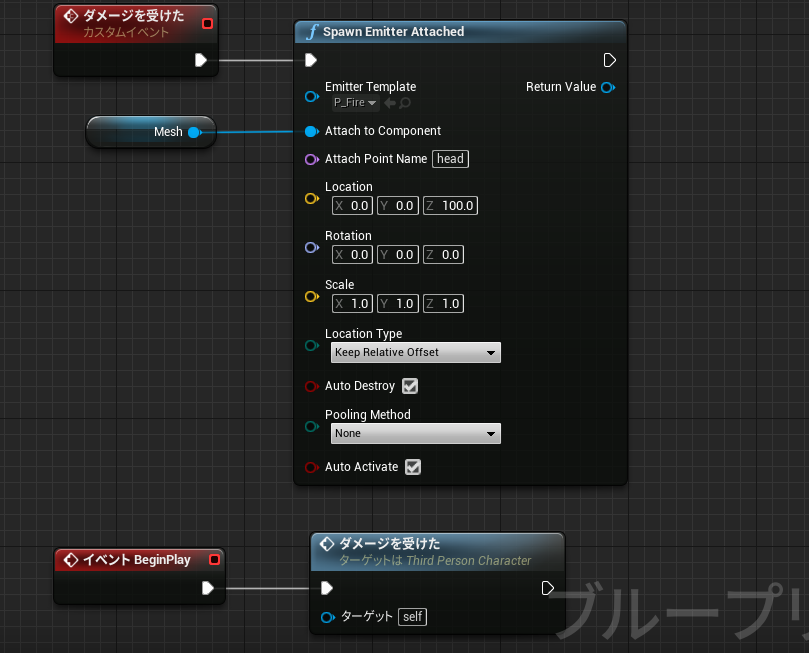Image resolution: width=809 pixels, height=653 pixels.
Task: Click the ダメージを受けた call node output exec pin
Action: pos(547,588)
